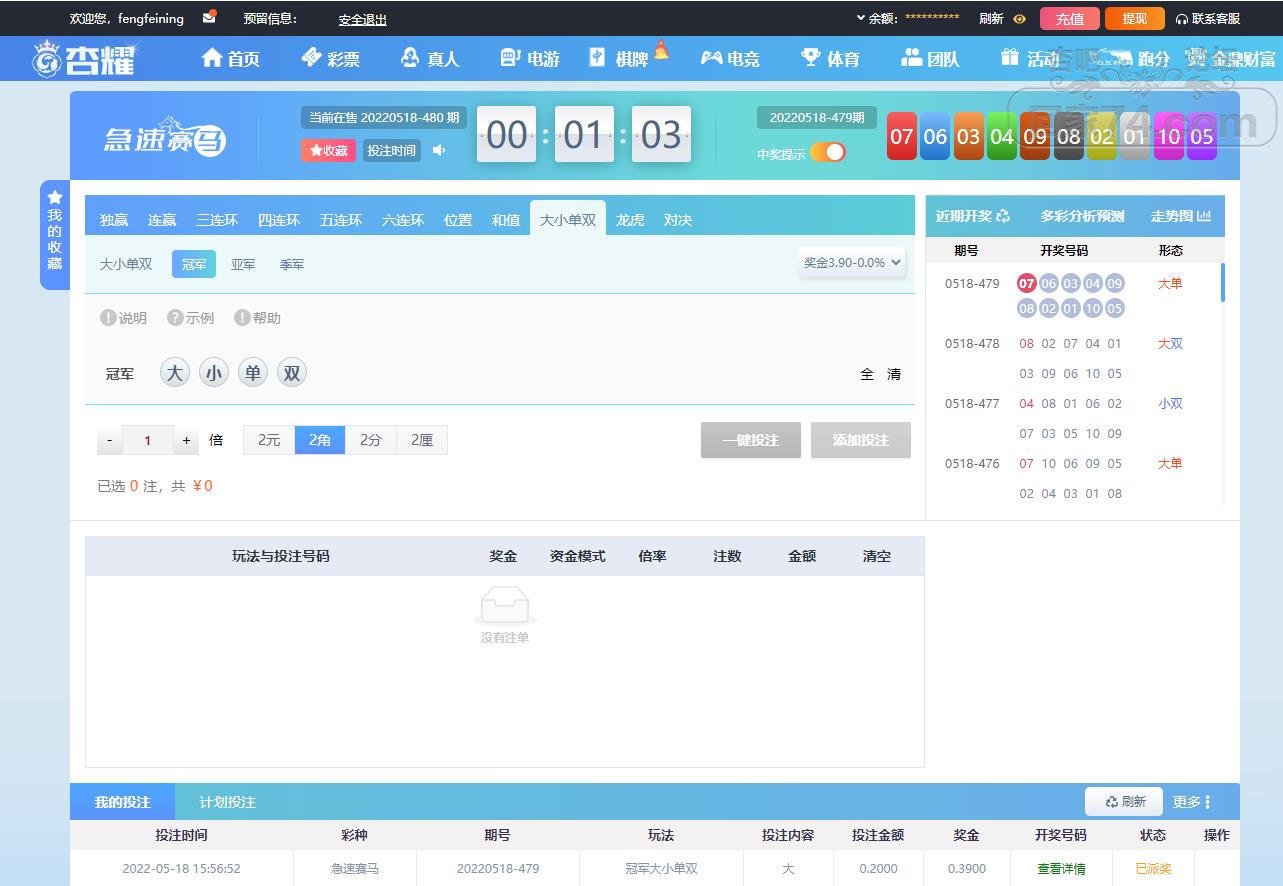1283x886 pixels.
Task: Switch to the 龙虎 play tab
Action: tap(630, 220)
